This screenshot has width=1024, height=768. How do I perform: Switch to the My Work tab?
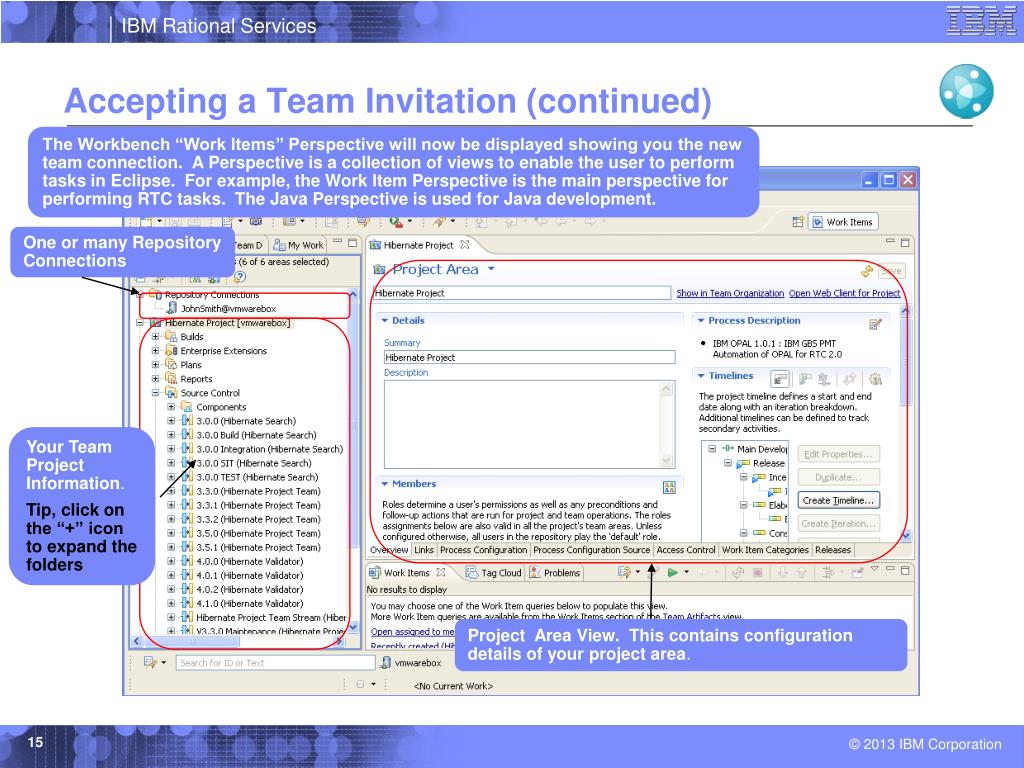tap(298, 245)
